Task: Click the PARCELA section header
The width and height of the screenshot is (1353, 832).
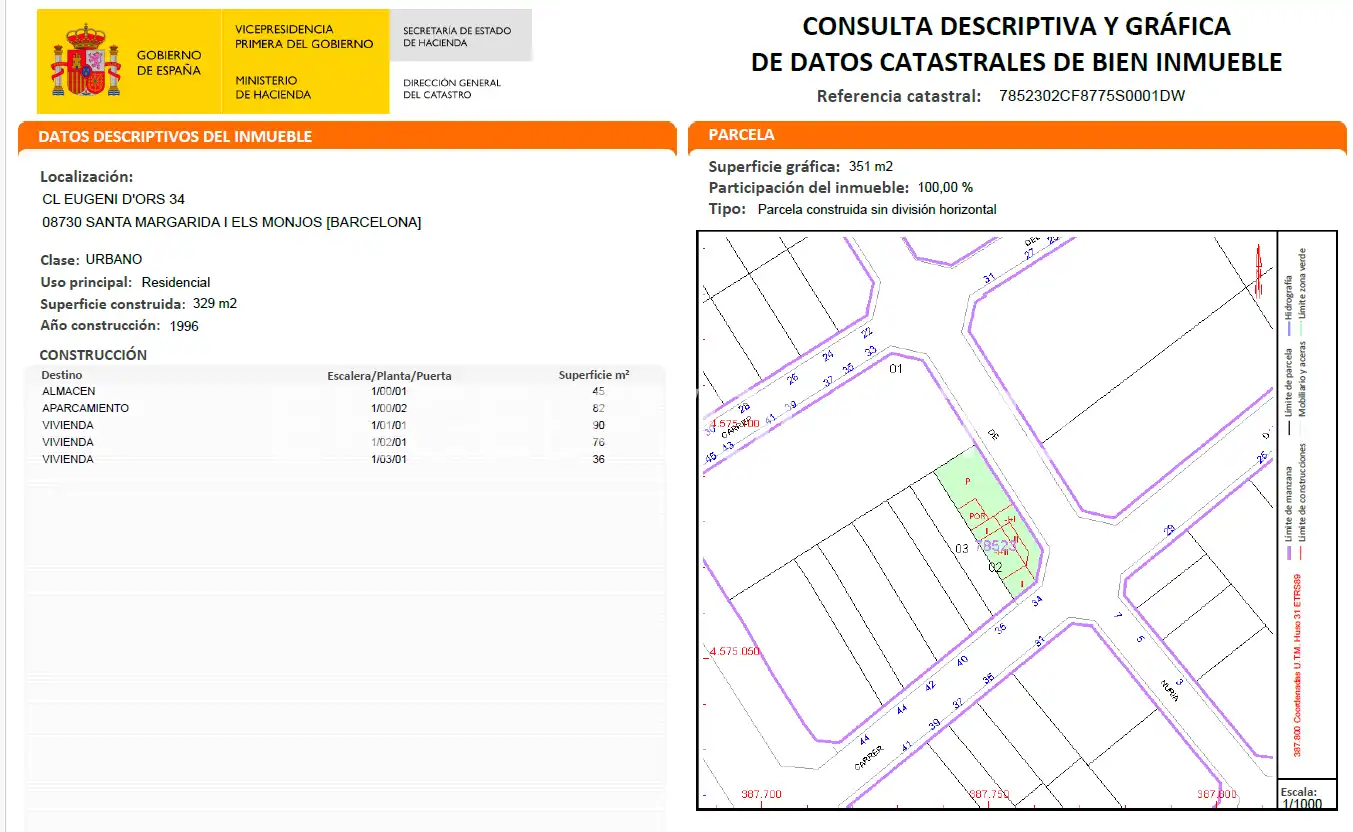Action: click(741, 134)
